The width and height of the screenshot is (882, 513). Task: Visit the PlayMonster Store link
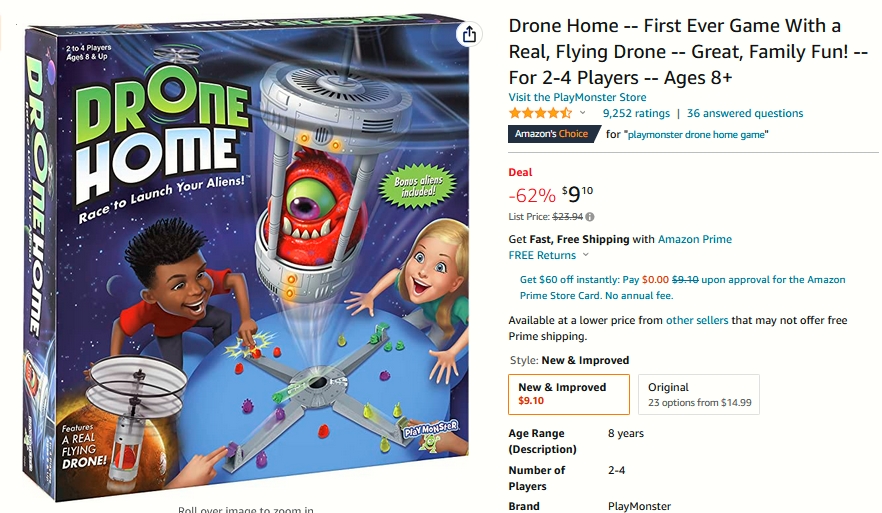click(577, 97)
